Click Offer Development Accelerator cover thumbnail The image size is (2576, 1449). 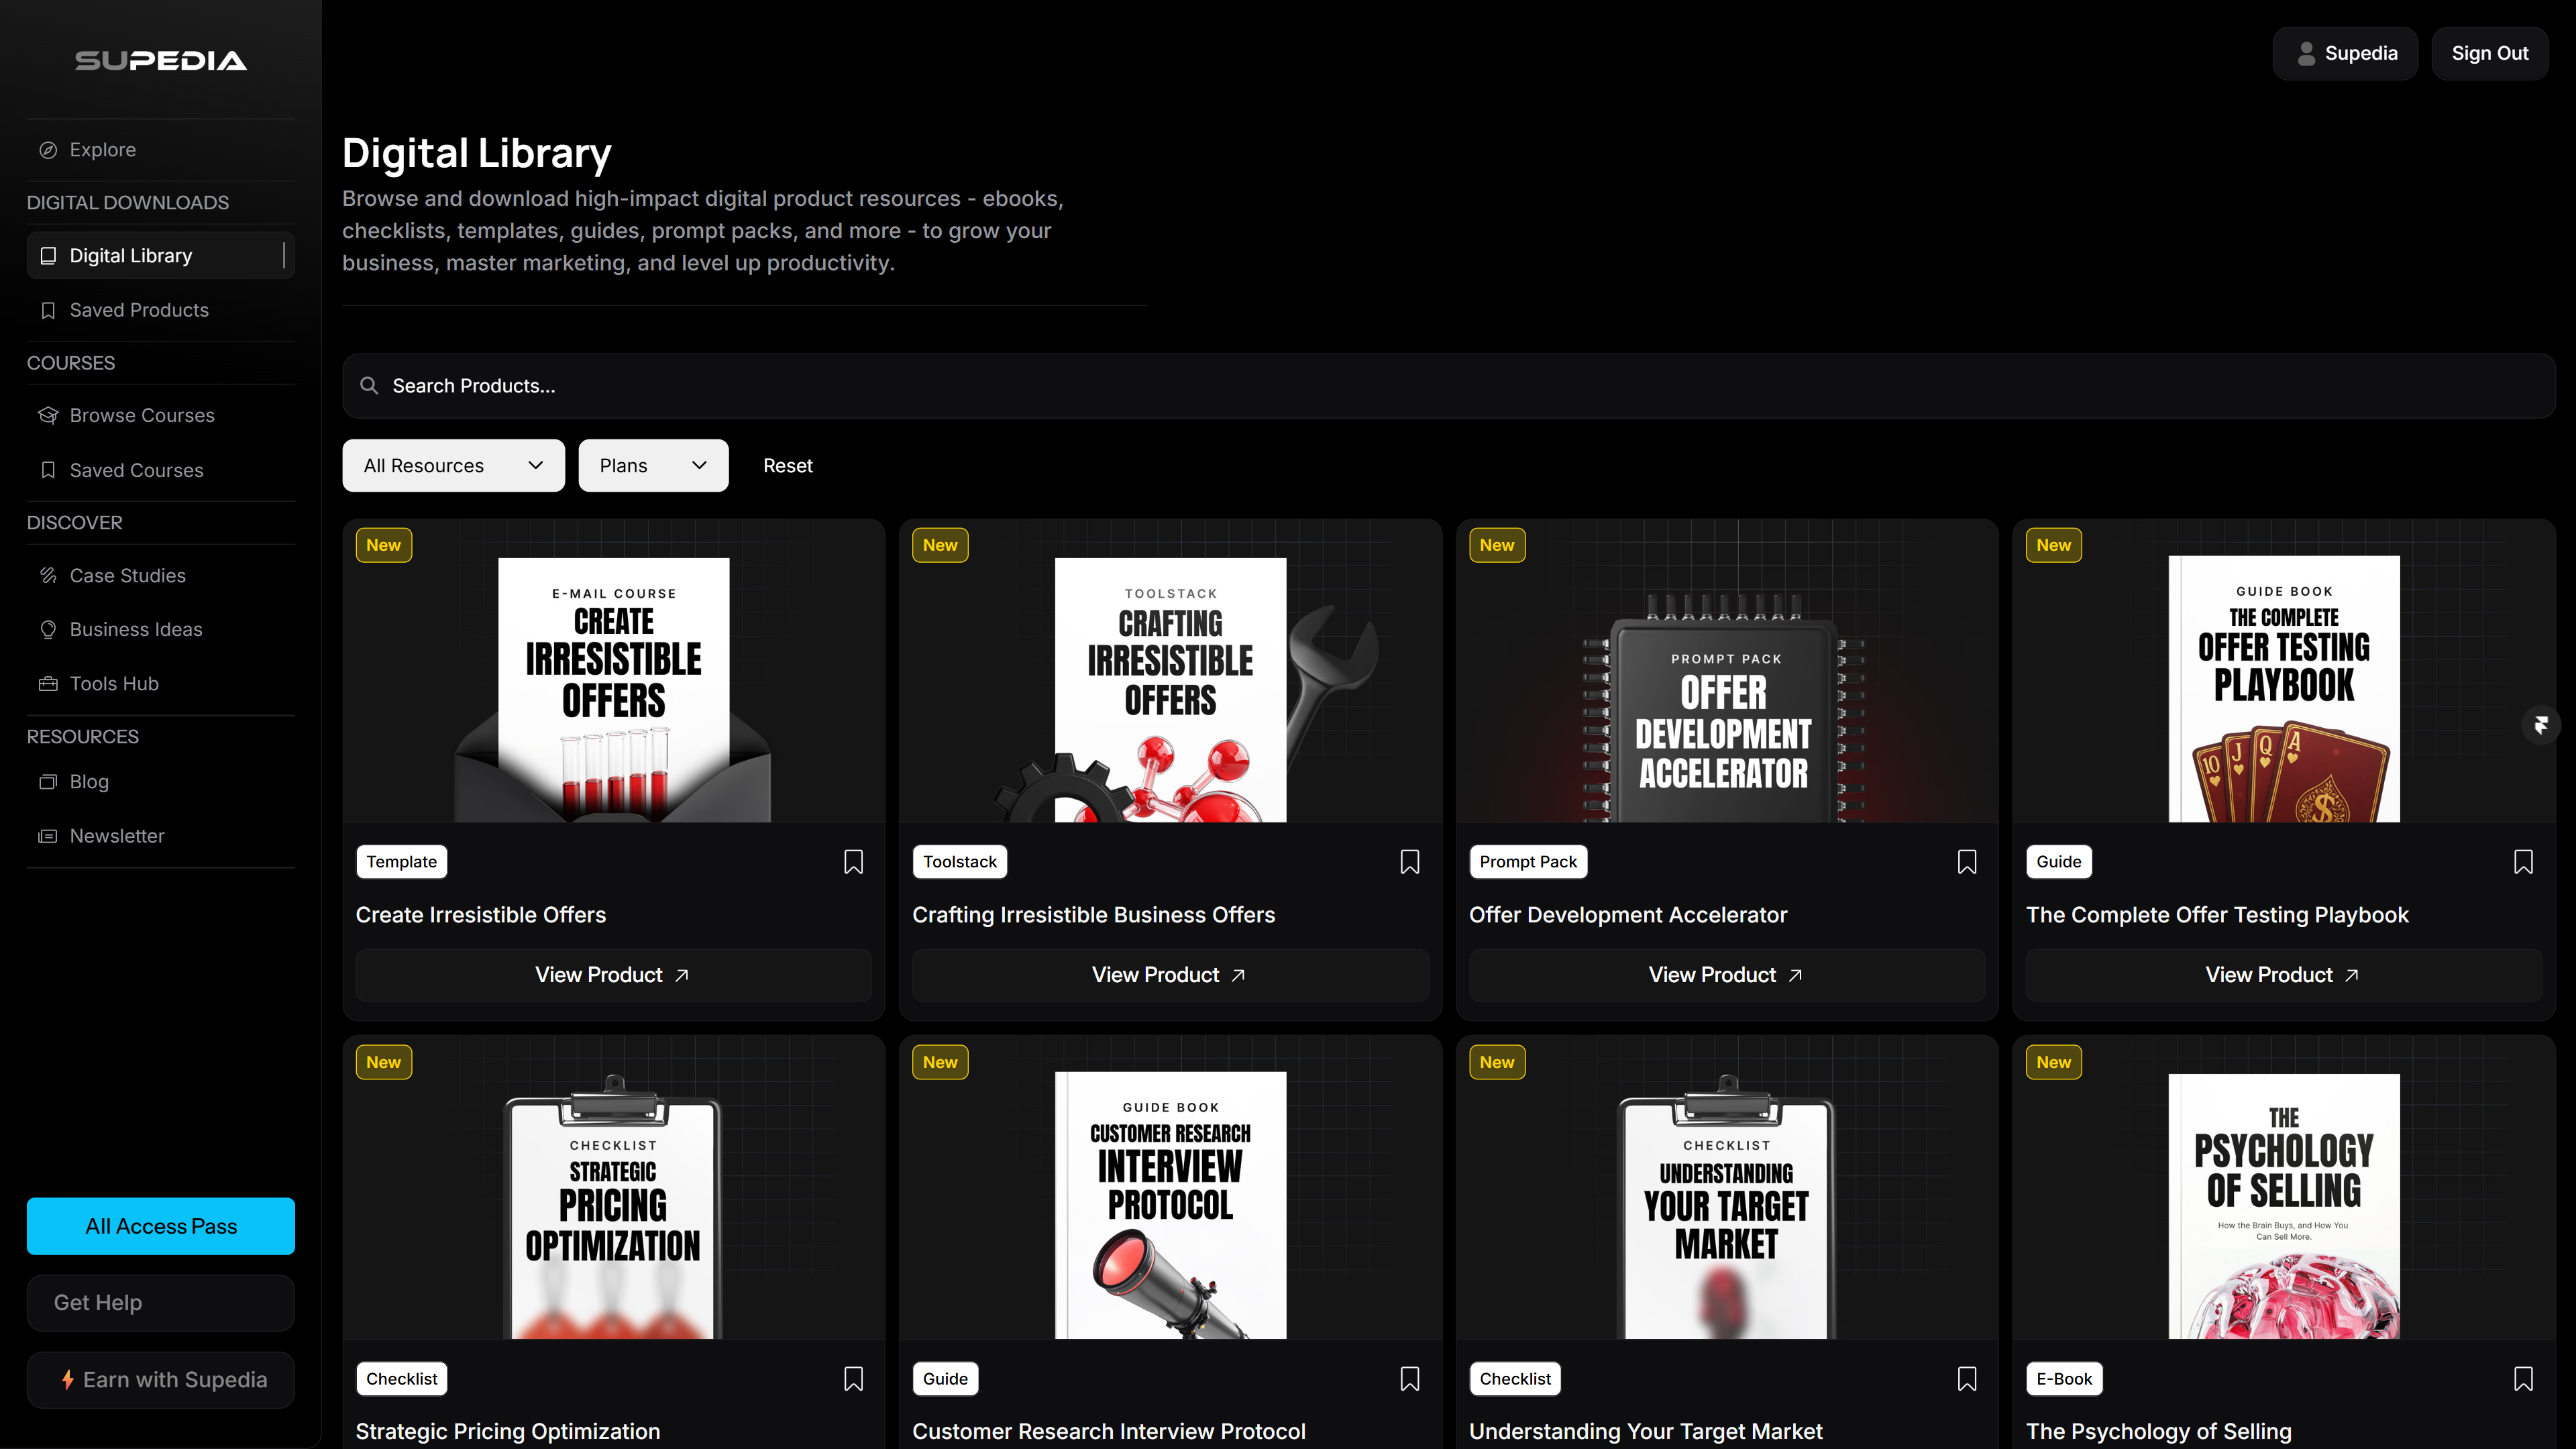click(1727, 671)
